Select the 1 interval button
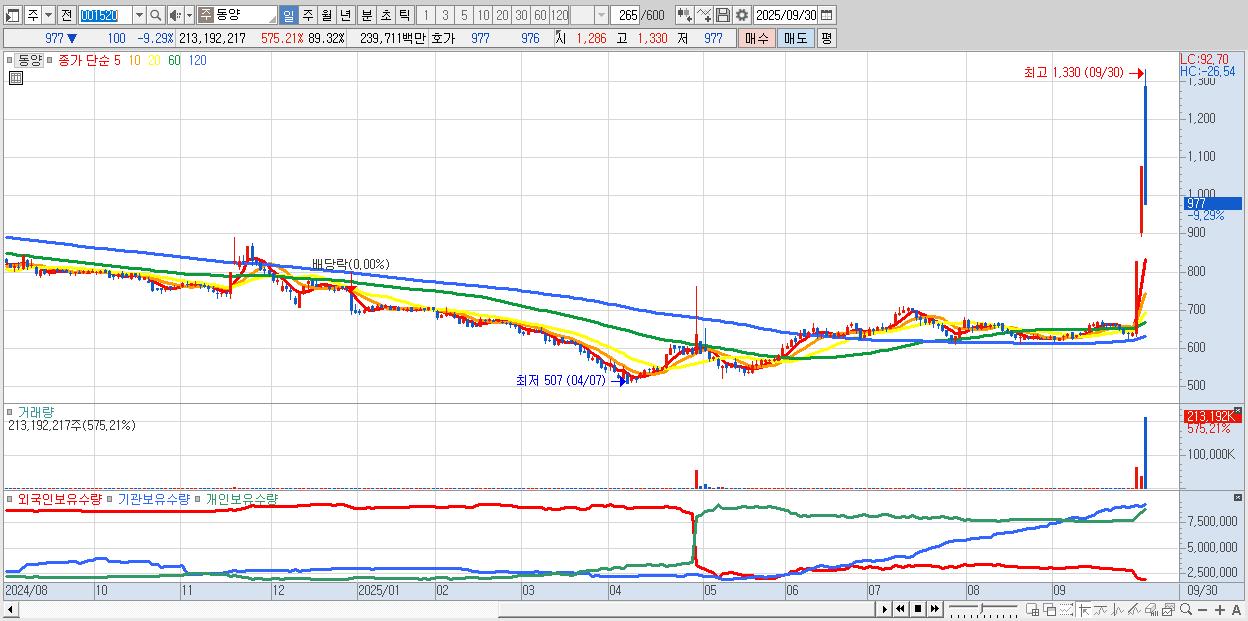 425,15
